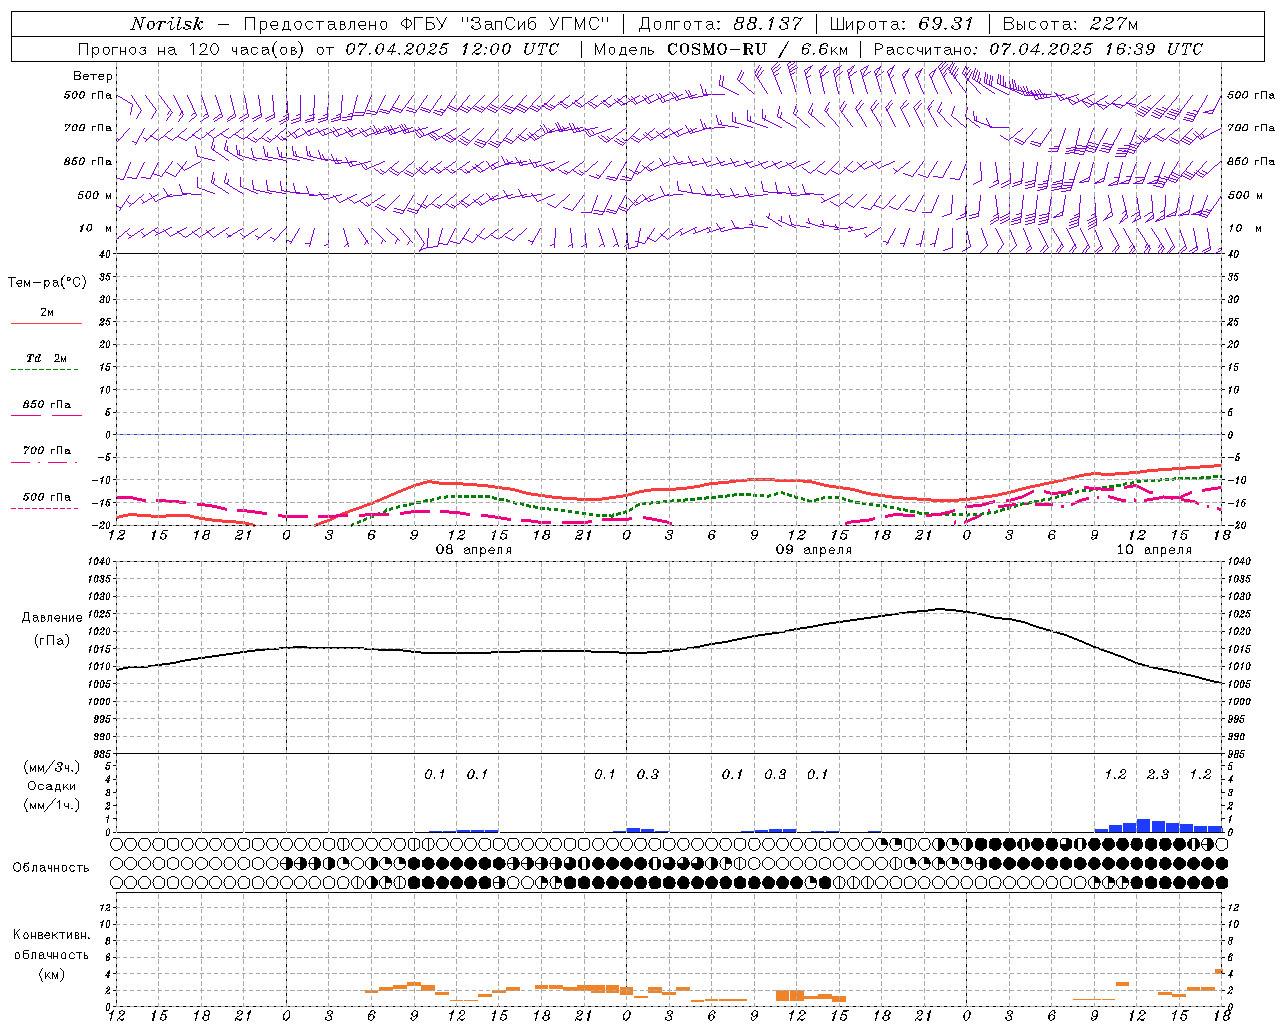Click the "(гПа)" unit under Давление

pos(52,640)
